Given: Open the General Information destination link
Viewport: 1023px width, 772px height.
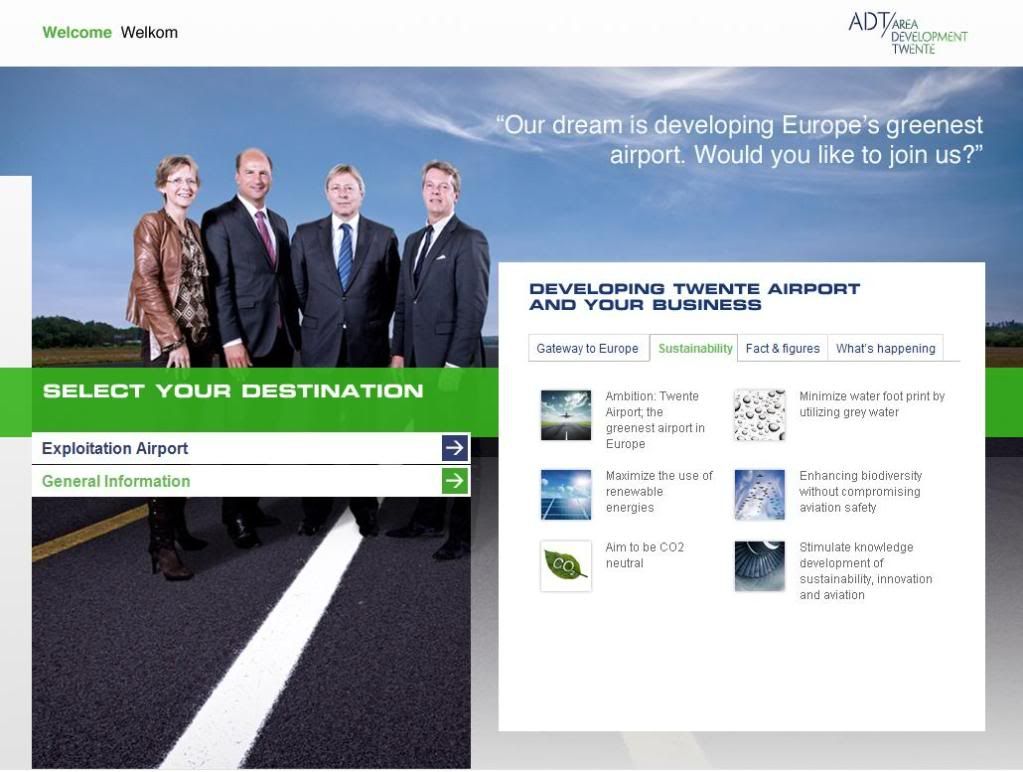Looking at the screenshot, I should [116, 481].
